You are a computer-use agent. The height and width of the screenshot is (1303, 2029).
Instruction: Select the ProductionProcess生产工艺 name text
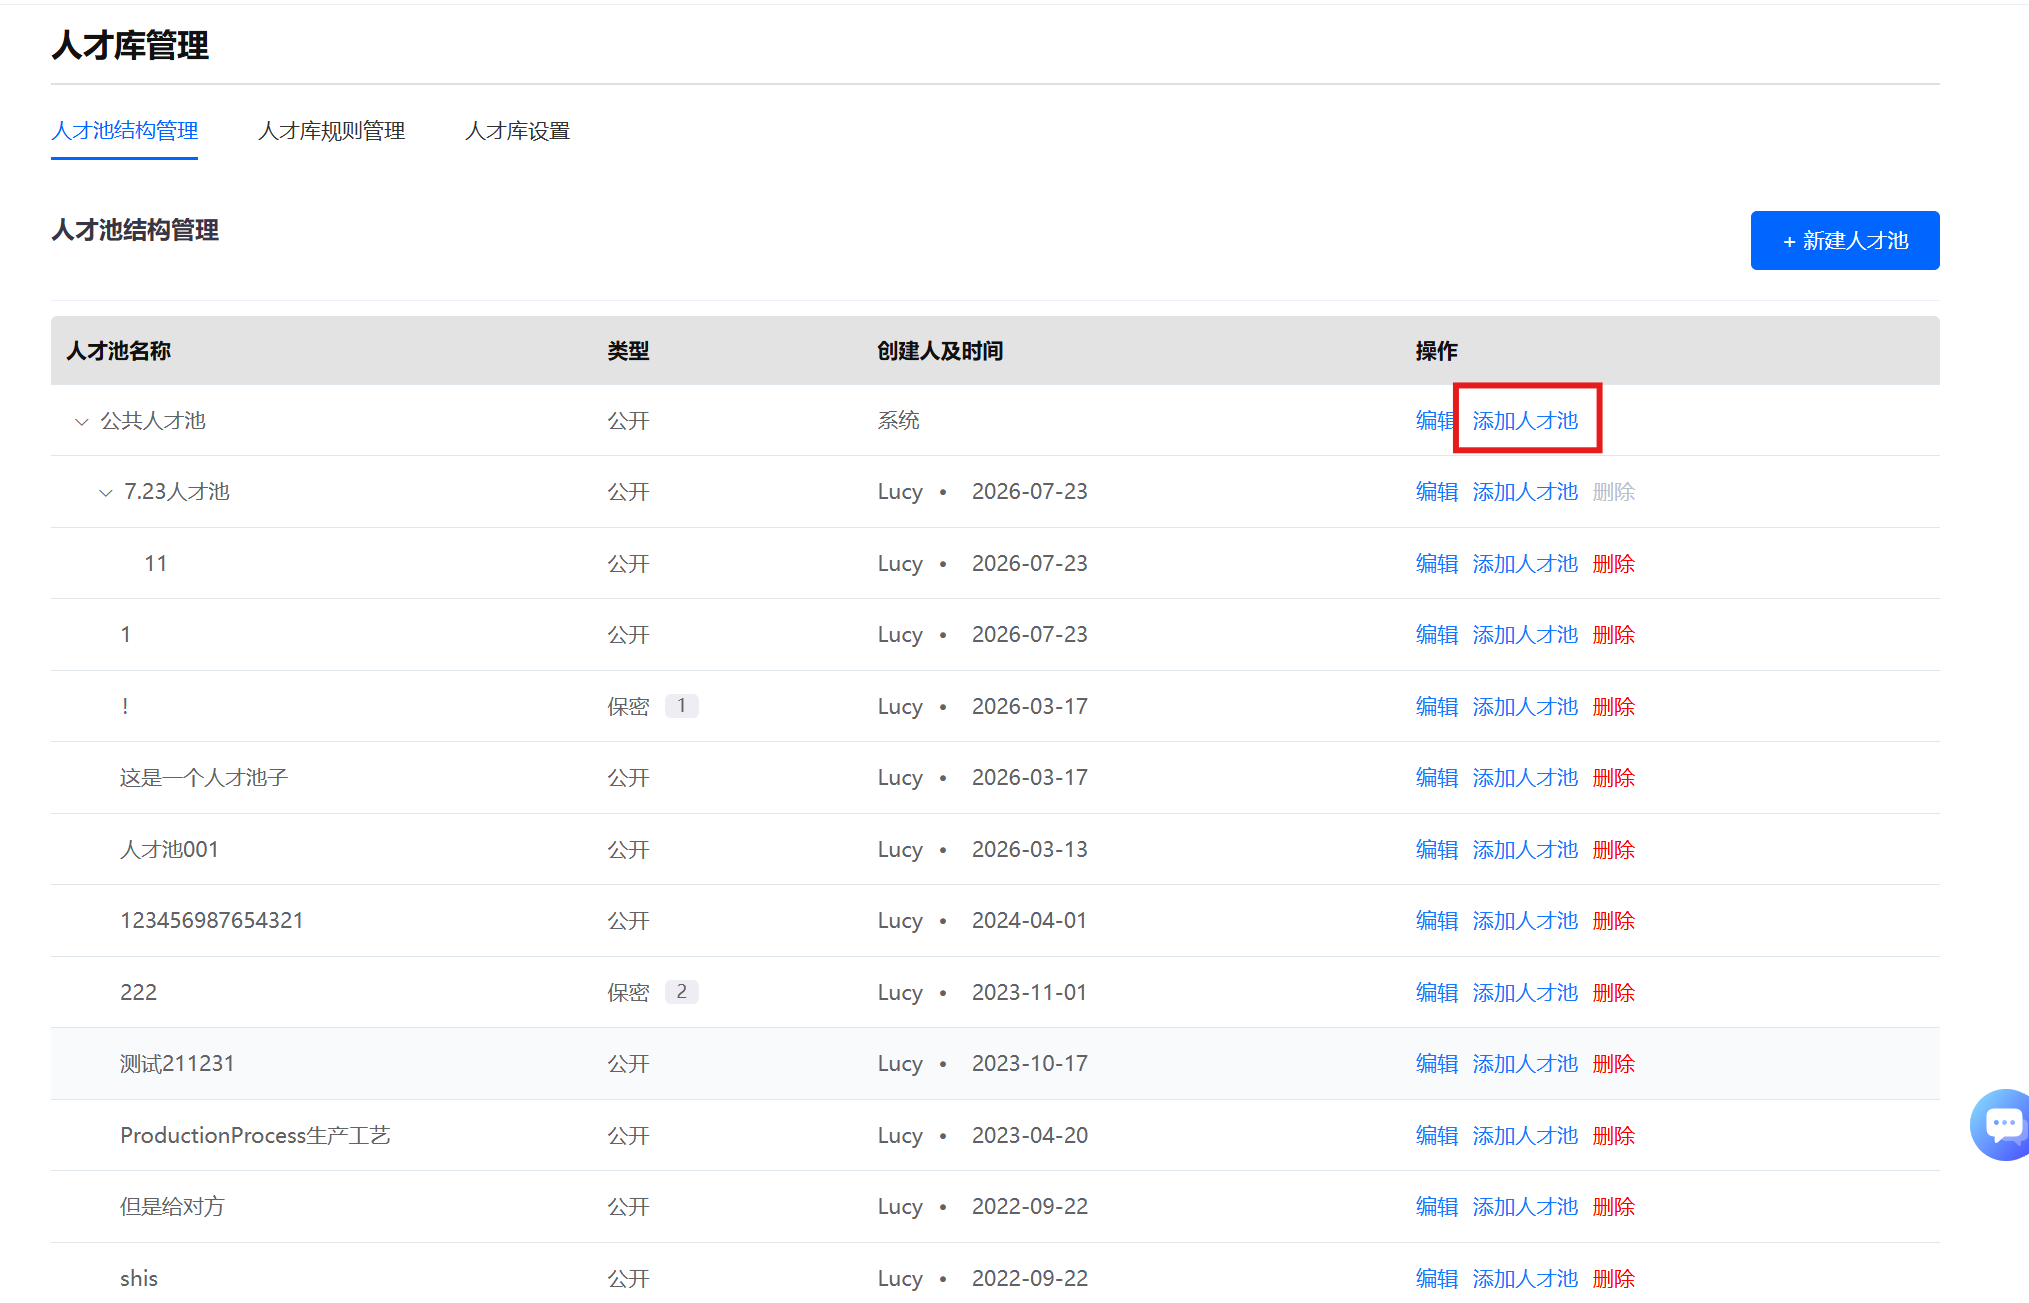[255, 1136]
